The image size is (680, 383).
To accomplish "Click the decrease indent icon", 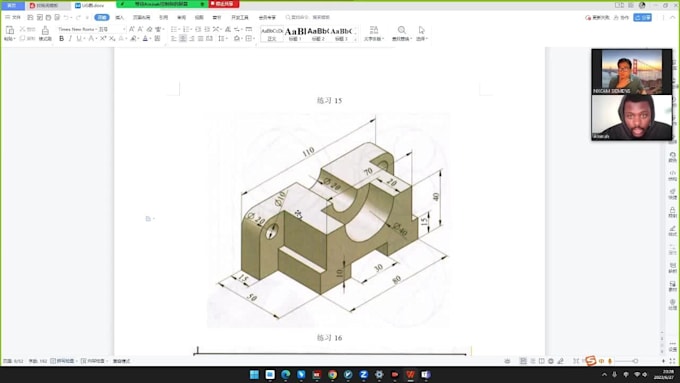I will (198, 29).
